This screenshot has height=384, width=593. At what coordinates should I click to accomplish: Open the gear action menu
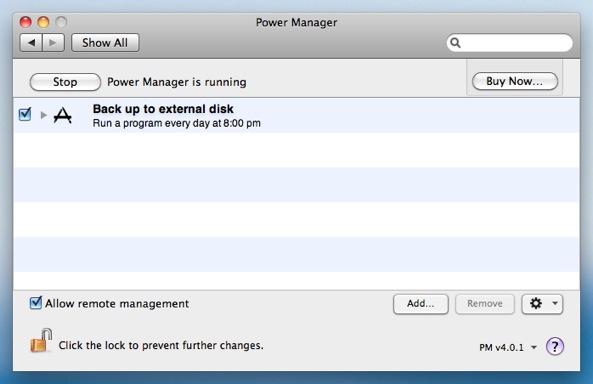[x=542, y=304]
